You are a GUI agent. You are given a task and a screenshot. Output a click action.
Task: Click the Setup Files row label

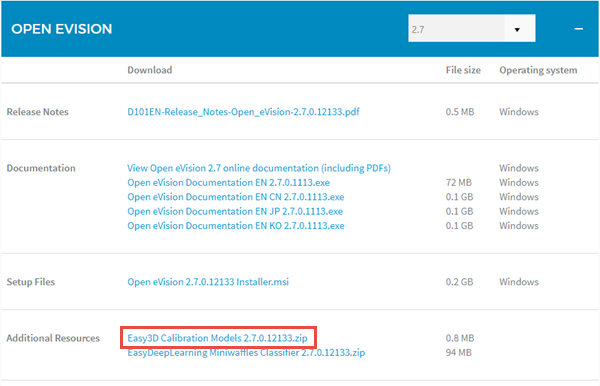(31, 282)
